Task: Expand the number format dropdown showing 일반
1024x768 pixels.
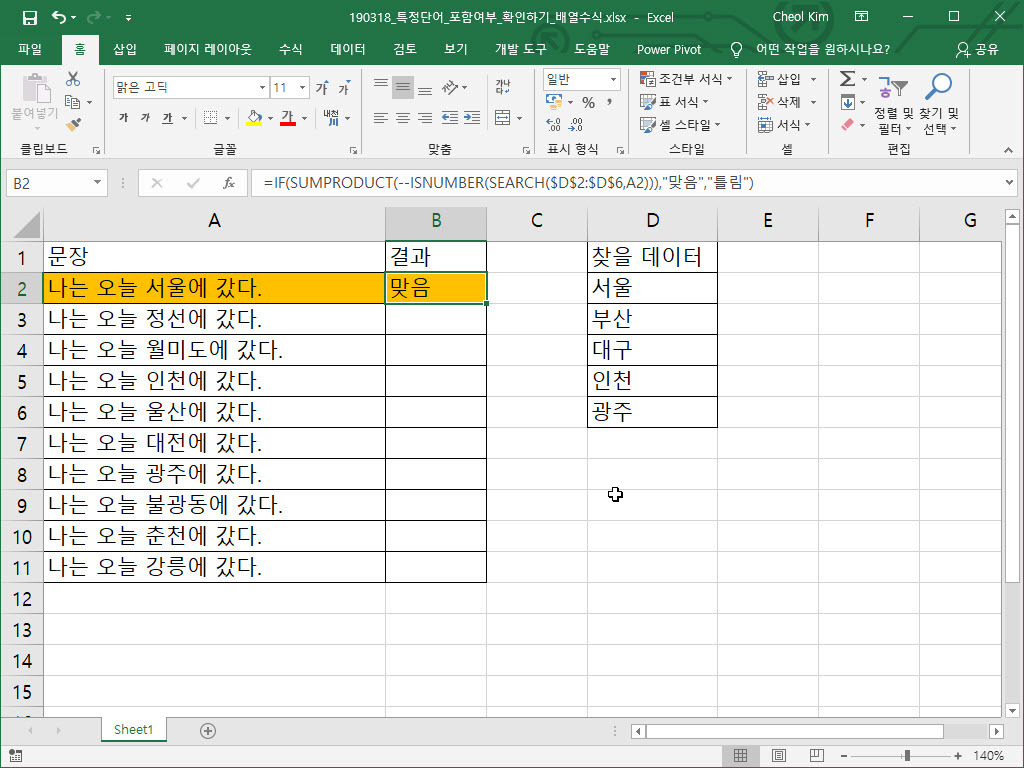Action: coord(612,79)
